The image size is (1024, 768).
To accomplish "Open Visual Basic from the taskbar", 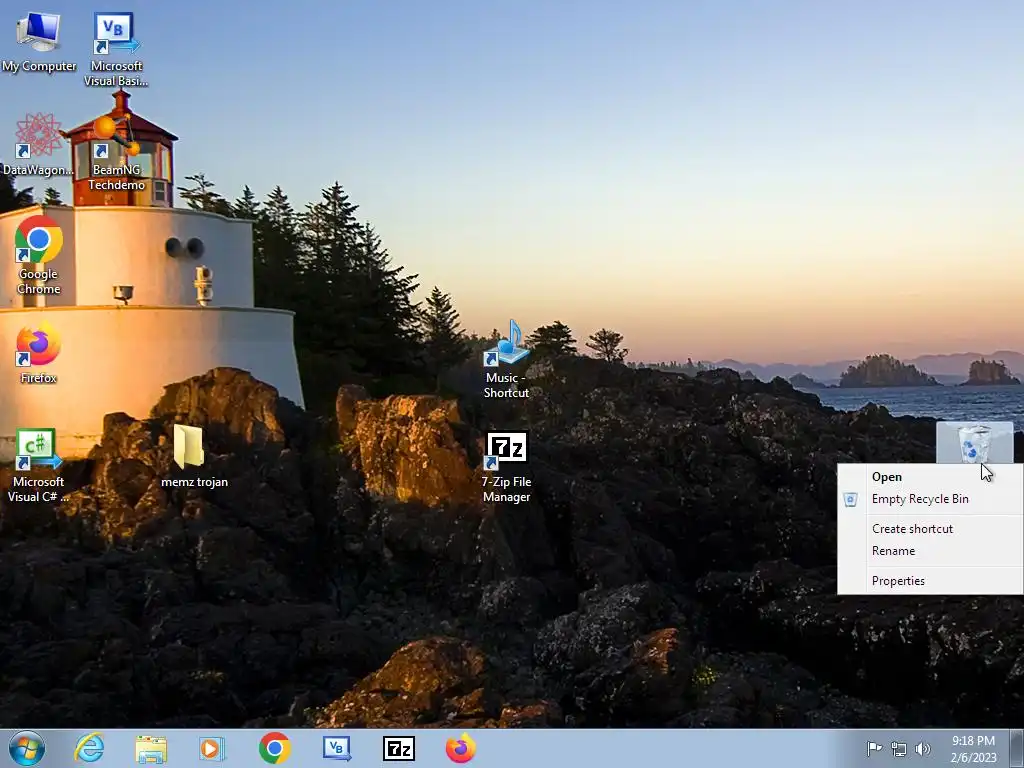I will pos(337,748).
